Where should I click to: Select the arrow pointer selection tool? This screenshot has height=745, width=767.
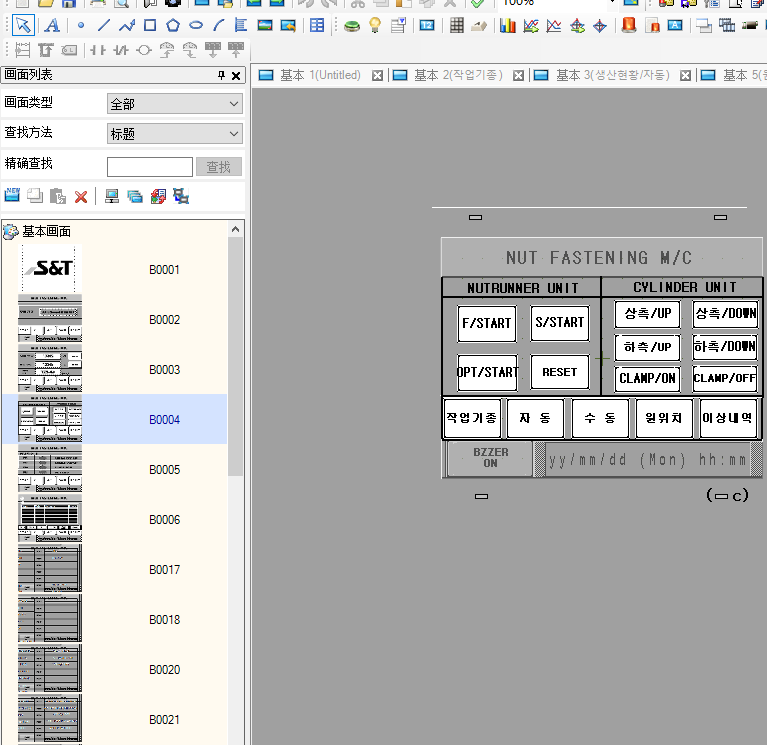[22, 26]
